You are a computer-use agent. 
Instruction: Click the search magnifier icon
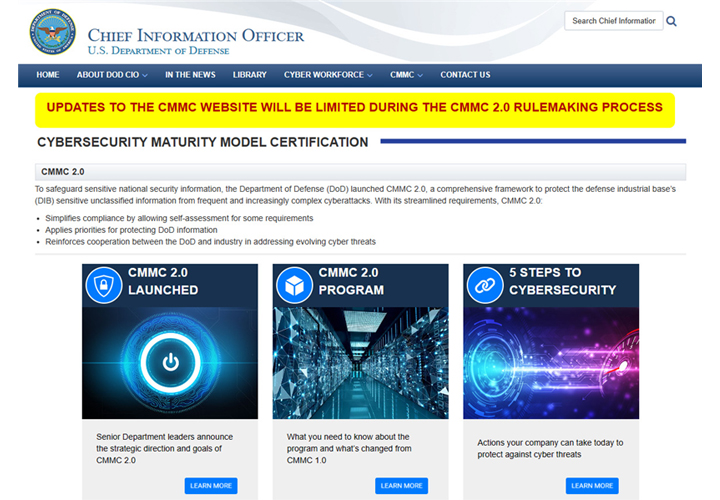pos(671,21)
